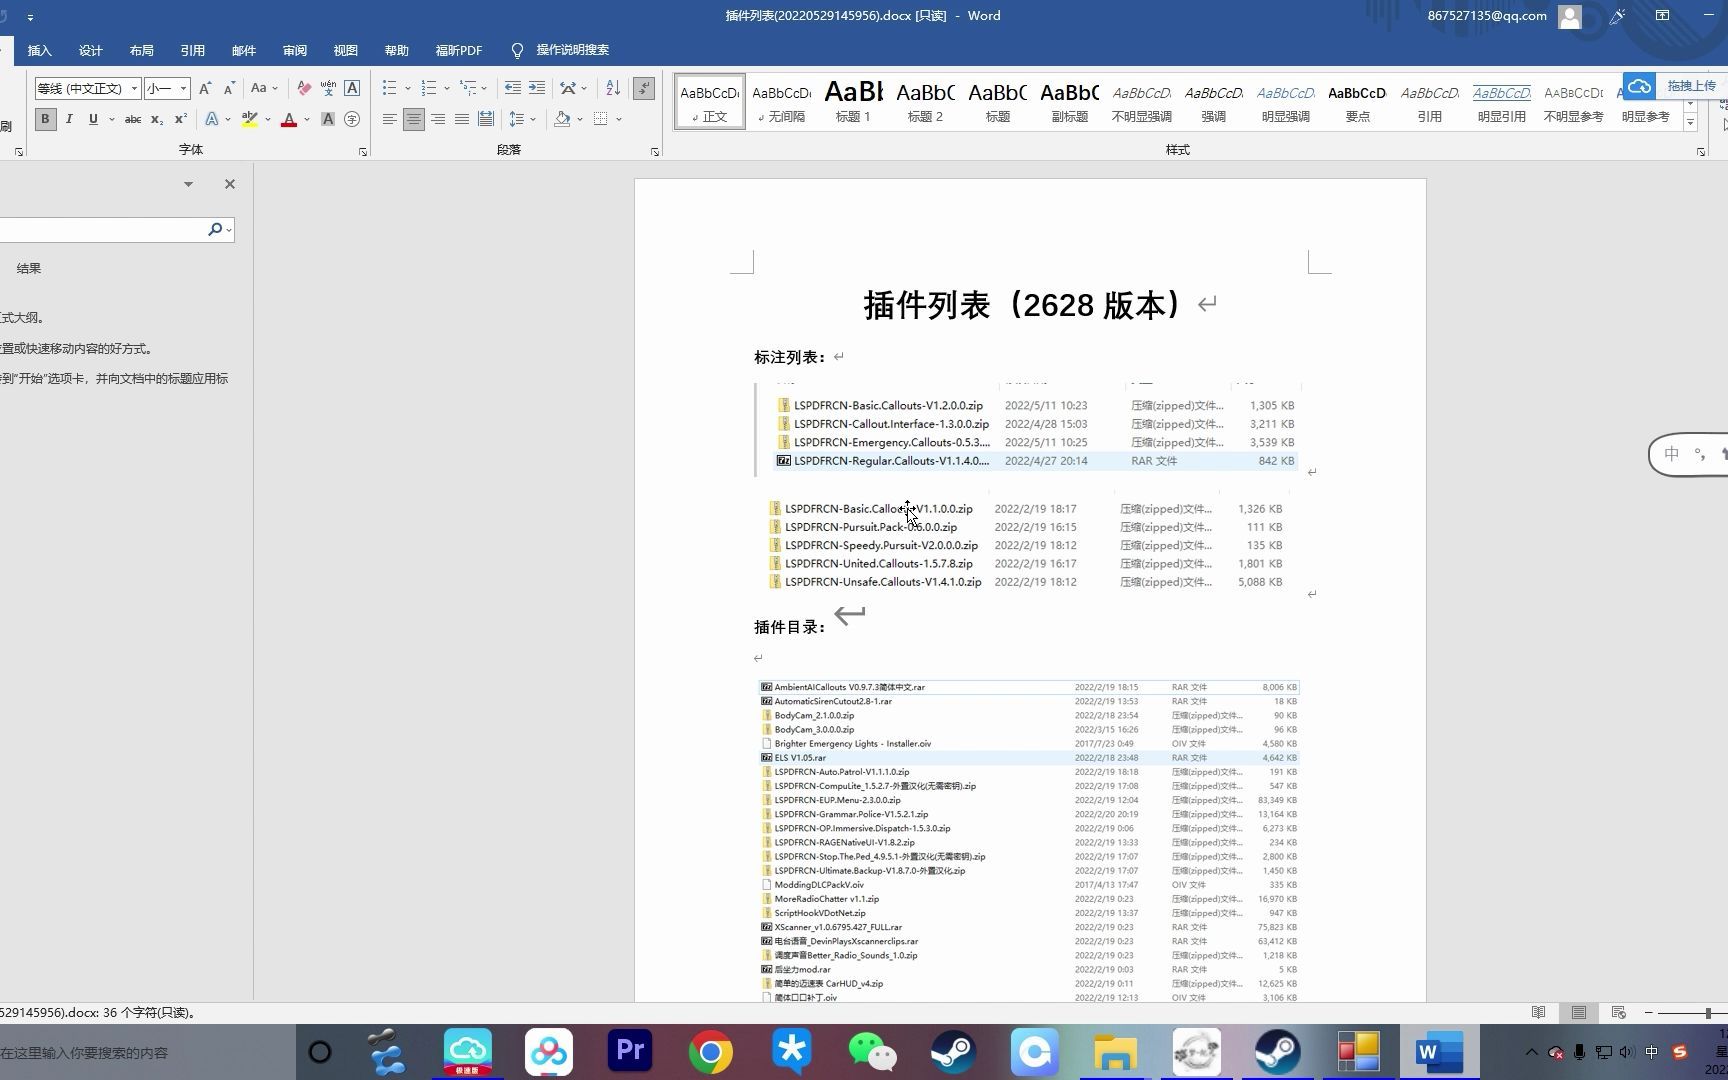Open the 插入 ribbon tab
The image size is (1728, 1080).
[x=39, y=50]
